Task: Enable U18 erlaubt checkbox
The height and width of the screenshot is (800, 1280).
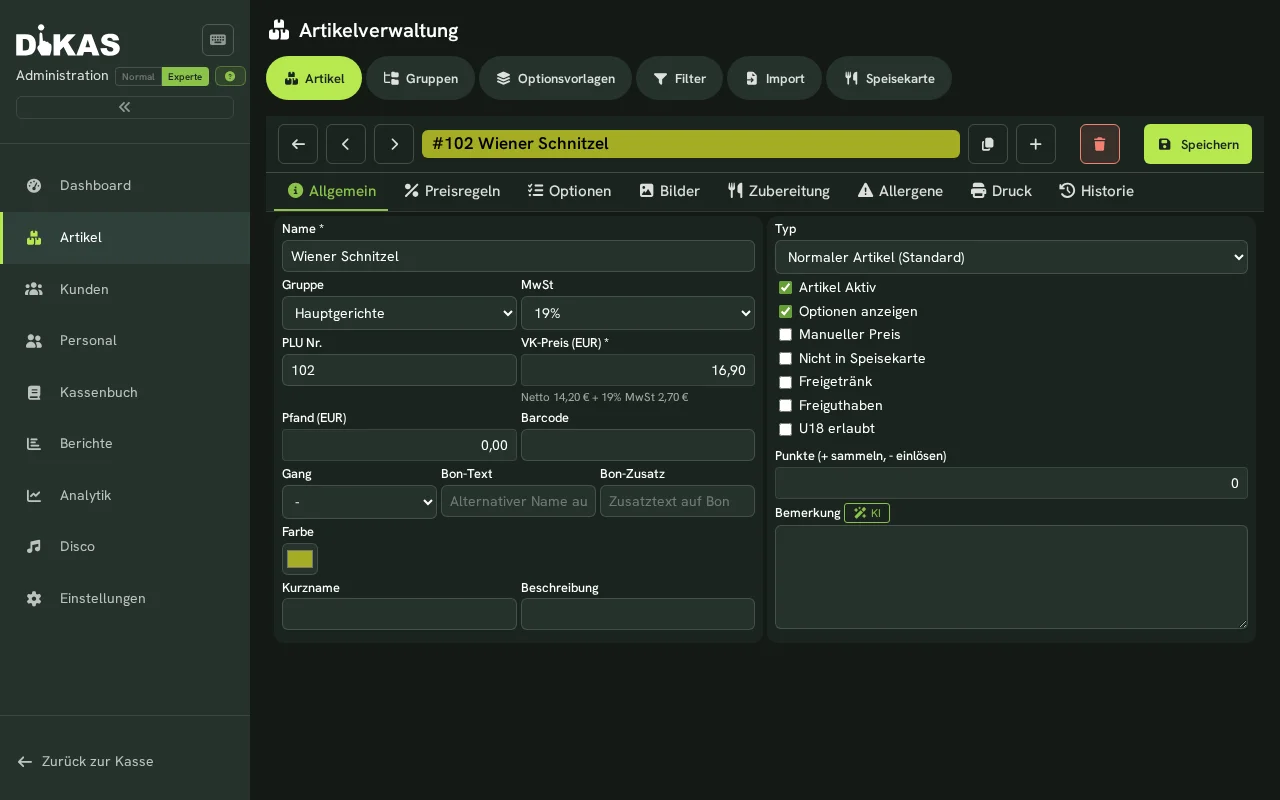Action: (x=785, y=428)
